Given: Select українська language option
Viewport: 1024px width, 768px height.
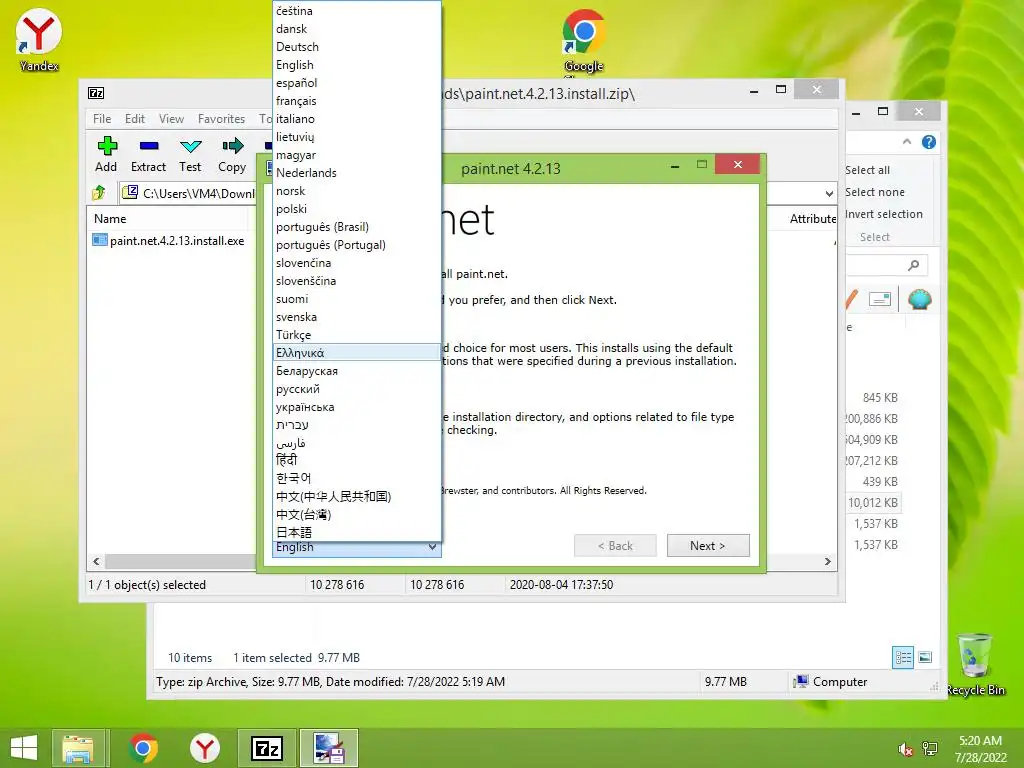Looking at the screenshot, I should [357, 407].
